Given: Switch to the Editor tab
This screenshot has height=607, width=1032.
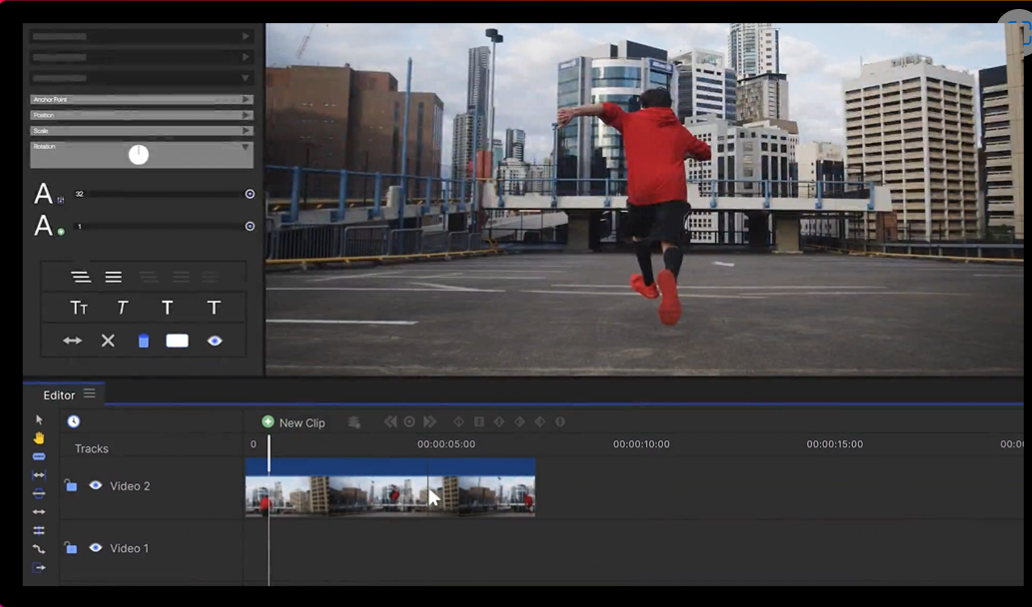Looking at the screenshot, I should [59, 395].
